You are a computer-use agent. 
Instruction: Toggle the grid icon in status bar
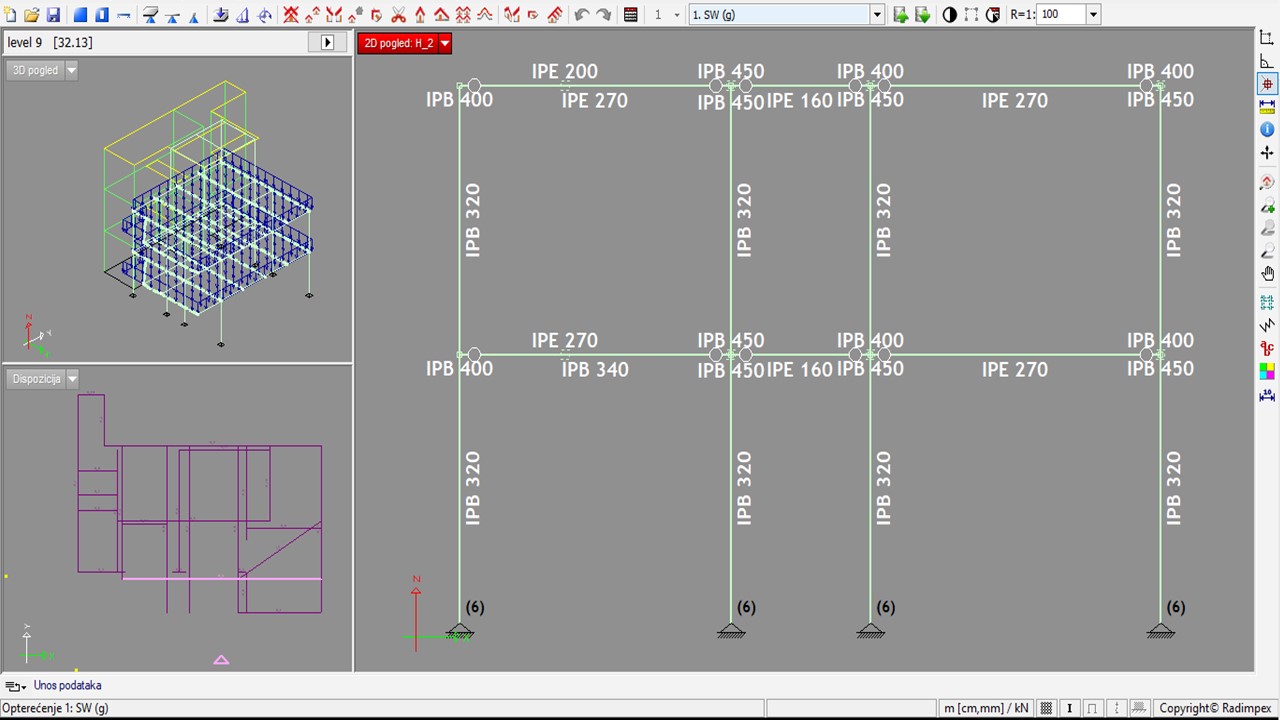pos(1046,708)
